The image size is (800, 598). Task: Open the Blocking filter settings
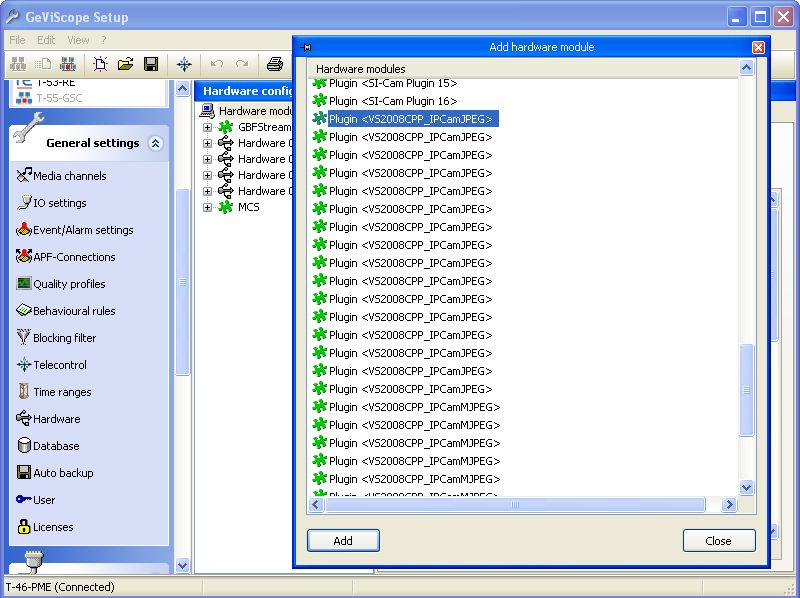(64, 338)
